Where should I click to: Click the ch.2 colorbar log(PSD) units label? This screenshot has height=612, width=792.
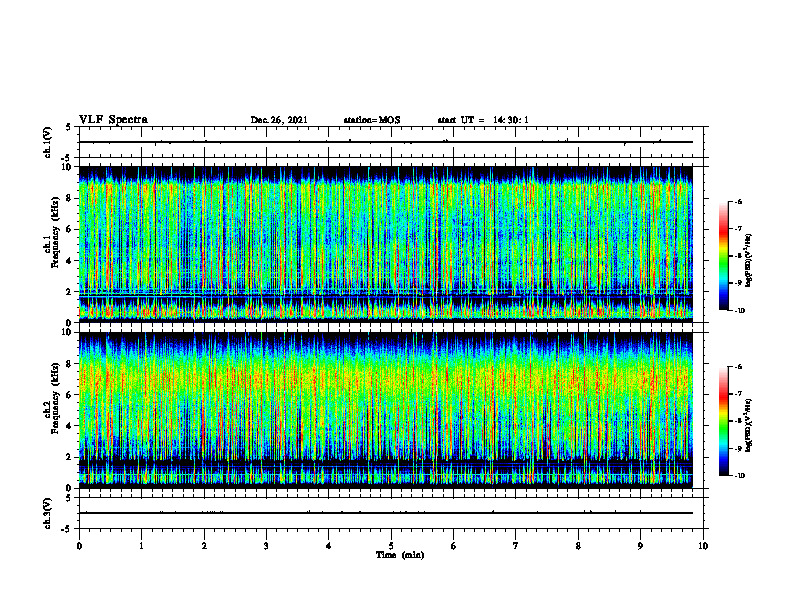[749, 426]
